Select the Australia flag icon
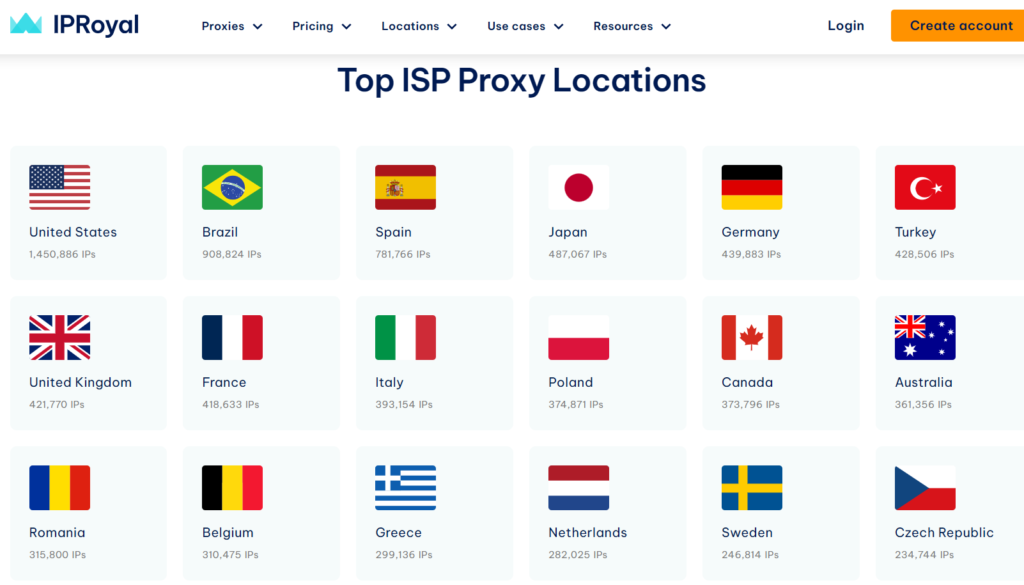The height and width of the screenshot is (585, 1024). 925,338
